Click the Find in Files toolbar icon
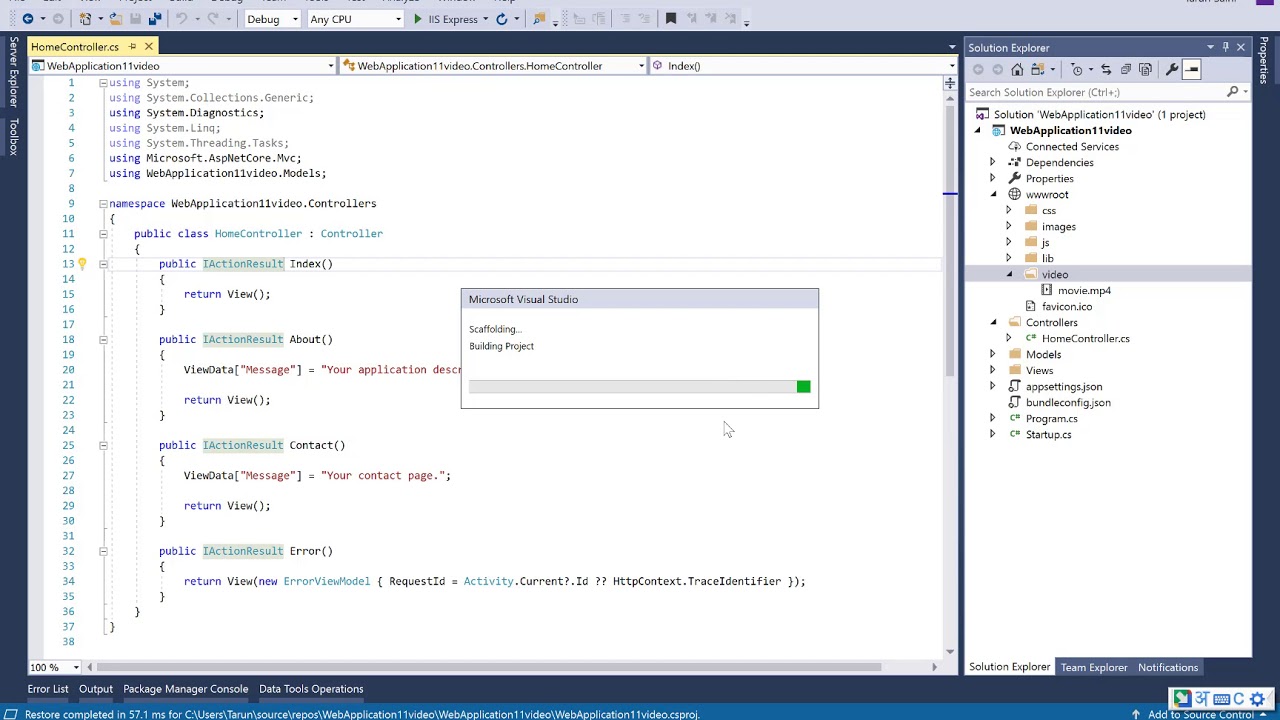Image resolution: width=1280 pixels, height=720 pixels. pos(539,19)
